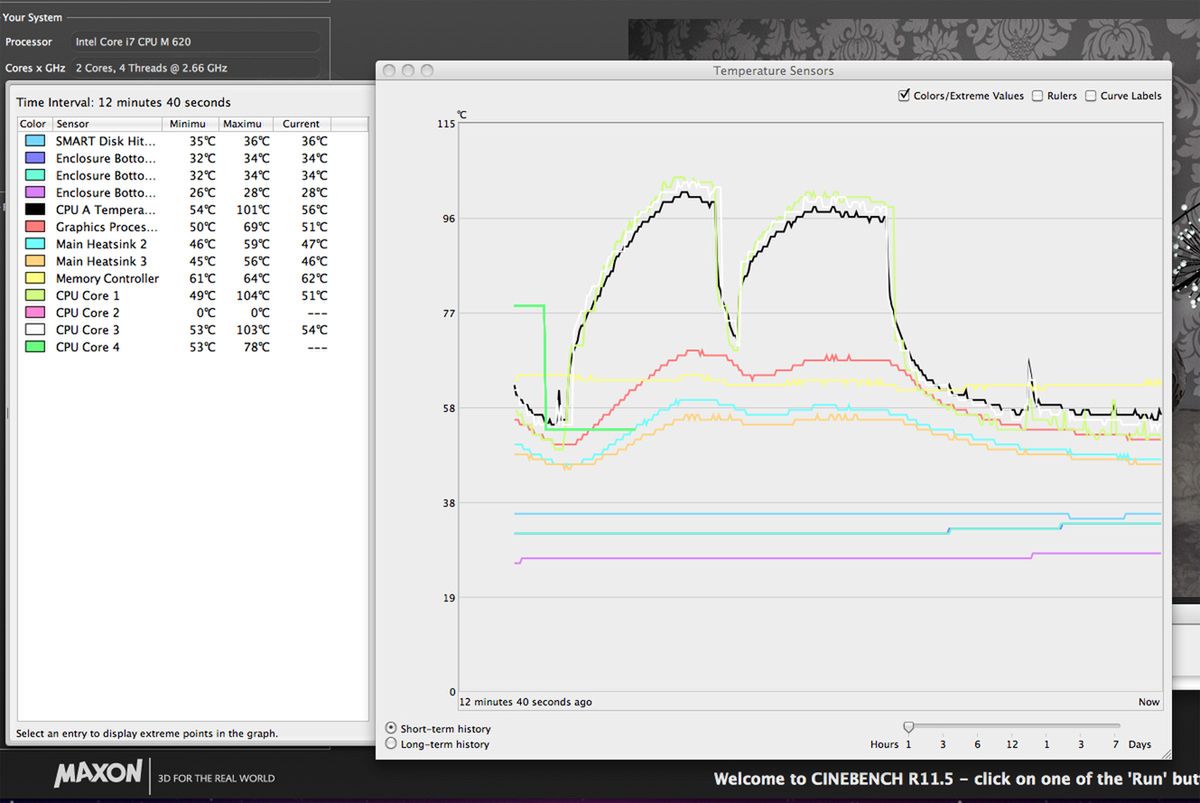
Task: Click the Memory Controller yellow swatch
Action: pos(35,279)
